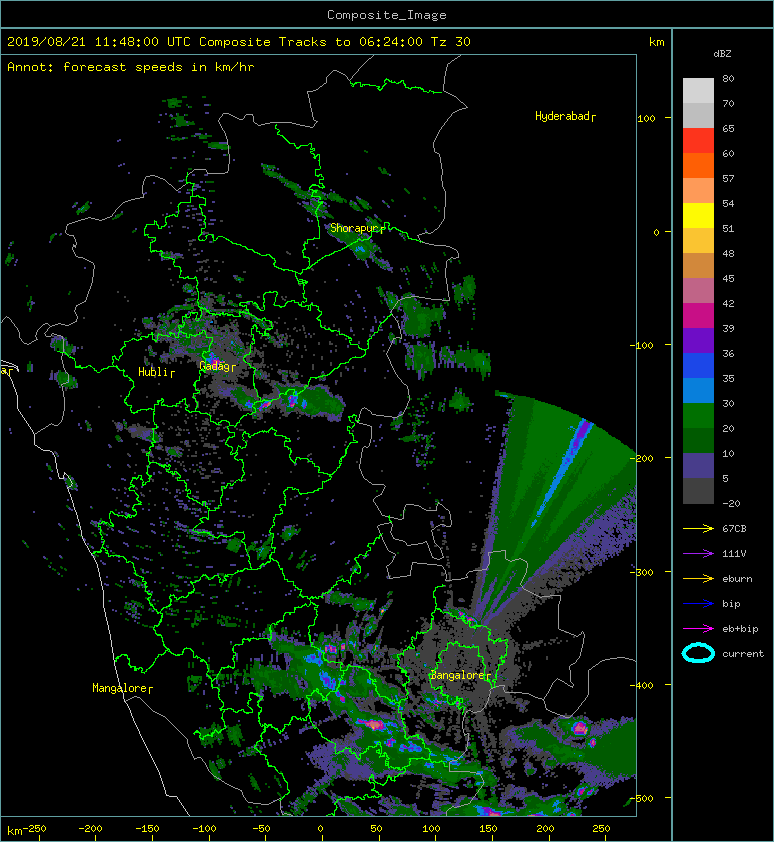Screen dimensions: 774x842
Task: Click the blue 36 dBZ color swatch
Action: (x=698, y=365)
